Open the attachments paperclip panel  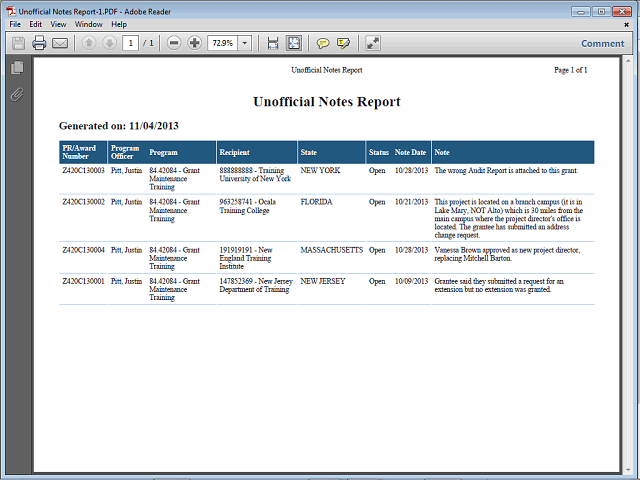click(17, 95)
